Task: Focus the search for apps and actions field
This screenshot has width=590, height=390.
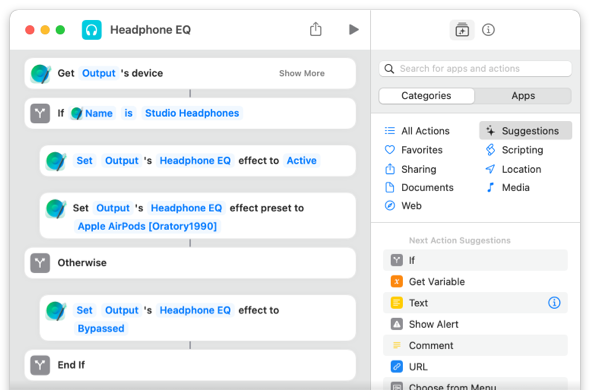Action: coord(475,69)
